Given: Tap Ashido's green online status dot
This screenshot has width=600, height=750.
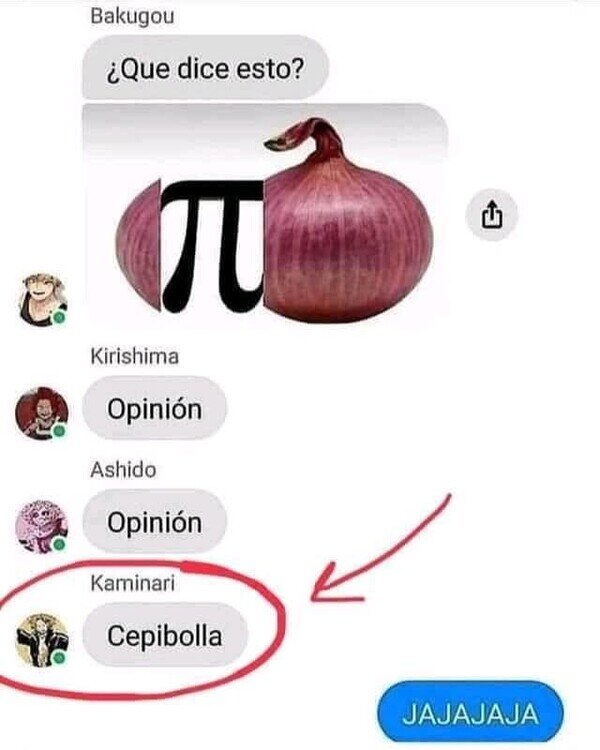Looking at the screenshot, I should [x=59, y=544].
